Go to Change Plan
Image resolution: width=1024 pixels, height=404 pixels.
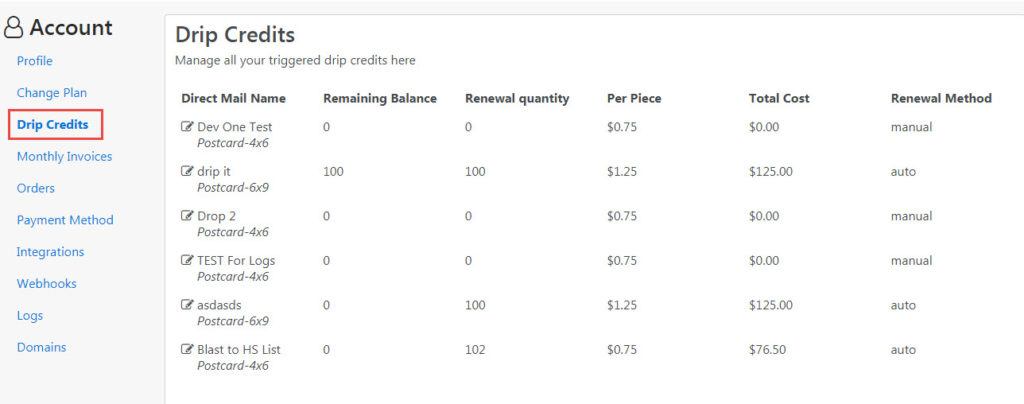tap(52, 93)
